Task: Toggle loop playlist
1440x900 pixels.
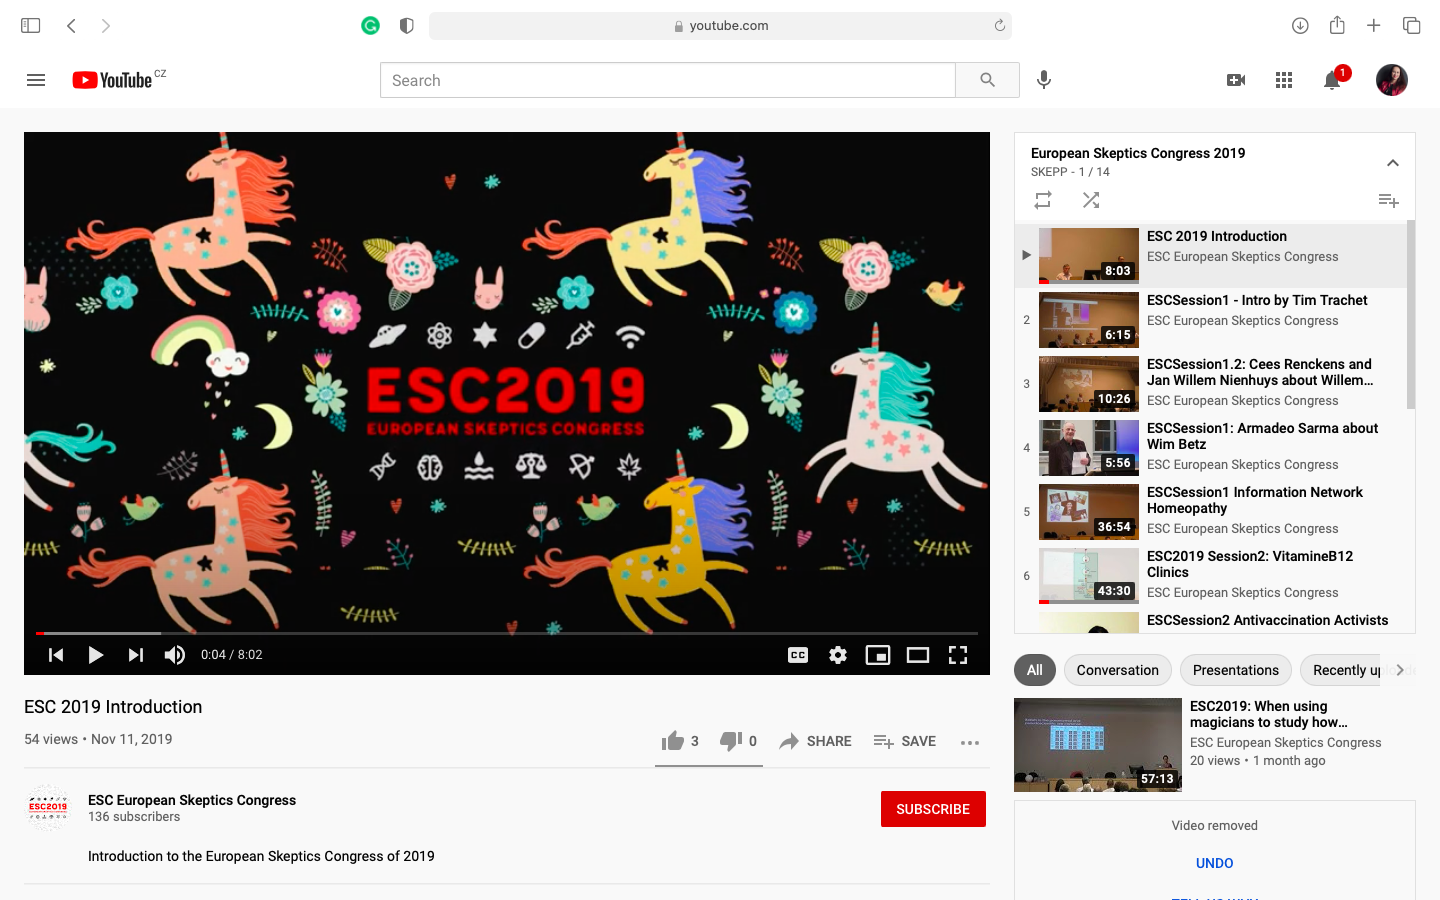Action: pyautogui.click(x=1043, y=200)
